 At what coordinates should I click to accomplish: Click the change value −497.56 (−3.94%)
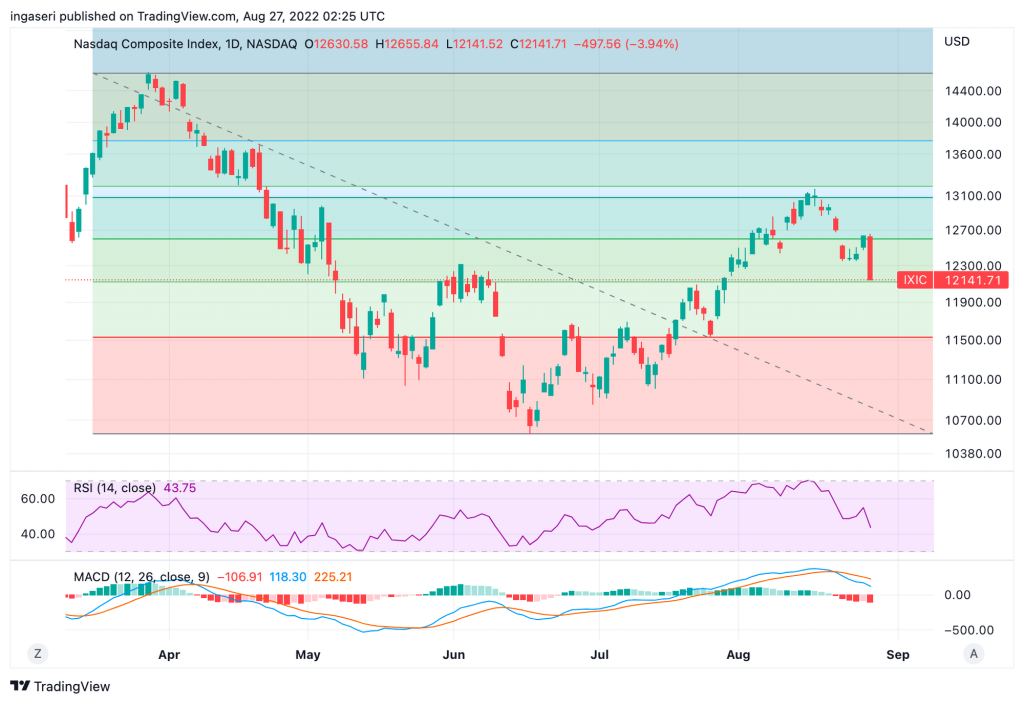(x=626, y=44)
